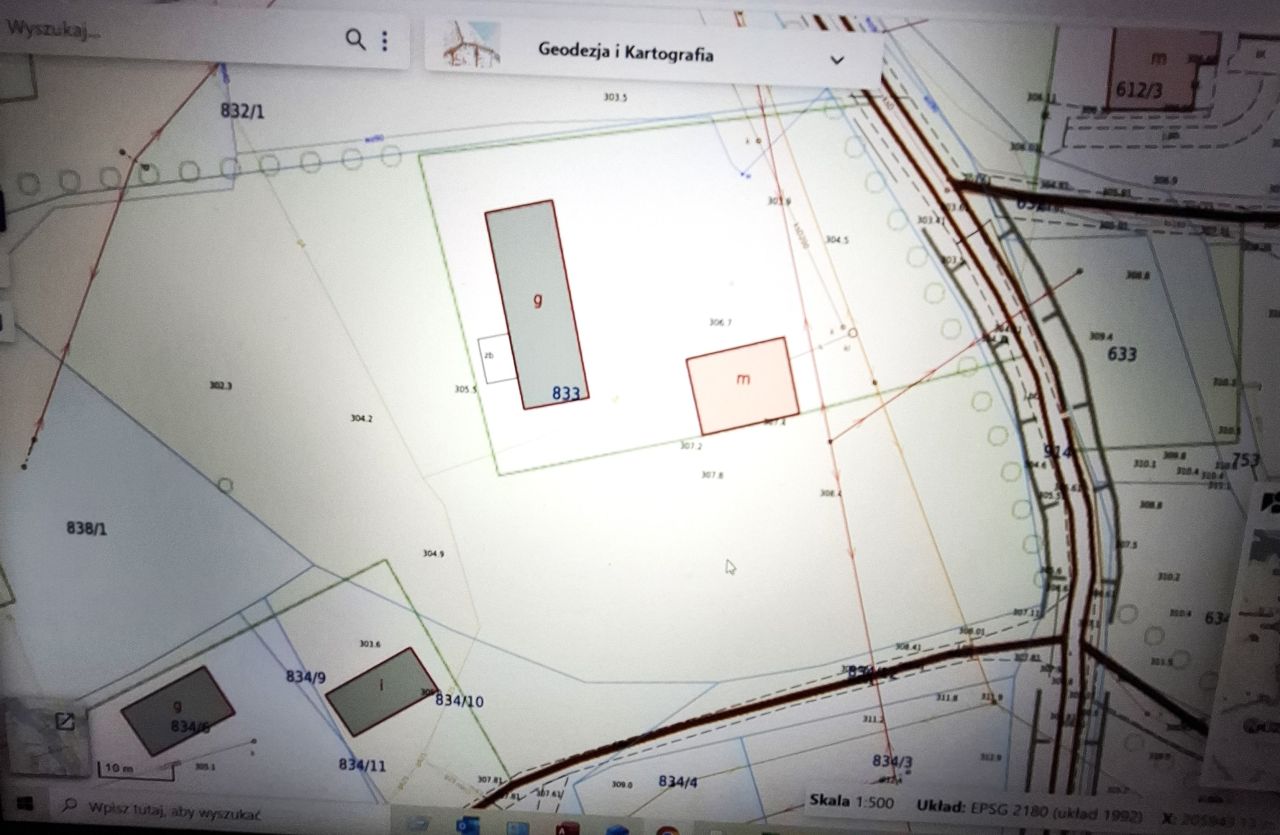Screen dimensions: 1280x835
Task: Click the Windows Start button
Action: 24,804
